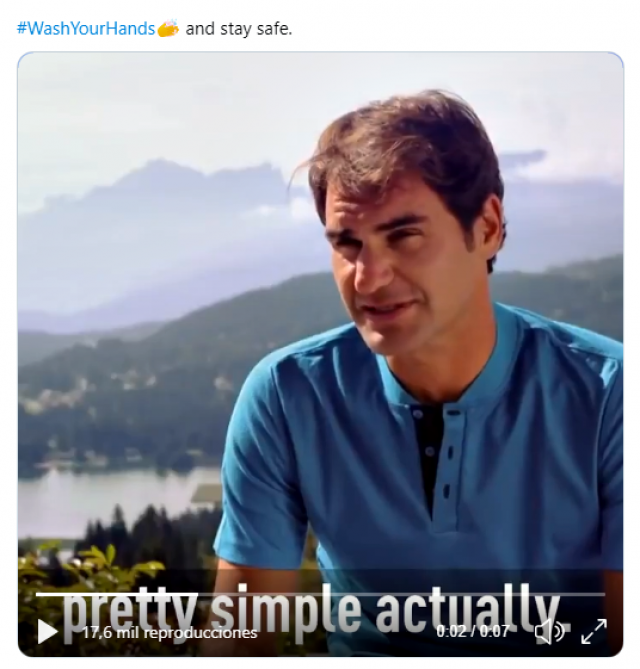
Task: Expand video to fullscreen with arrows icon
Action: (593, 631)
